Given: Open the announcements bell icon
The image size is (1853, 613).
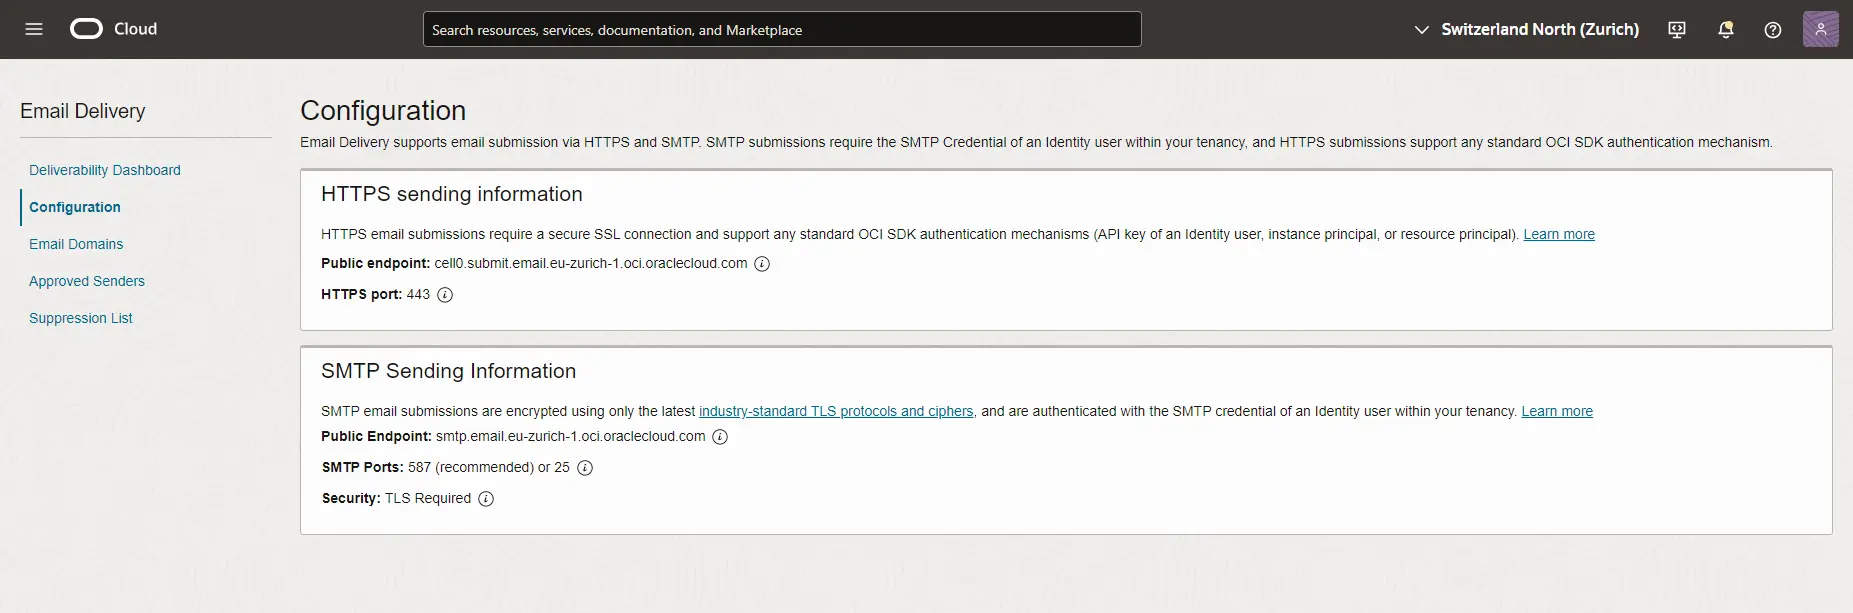Looking at the screenshot, I should (1725, 30).
